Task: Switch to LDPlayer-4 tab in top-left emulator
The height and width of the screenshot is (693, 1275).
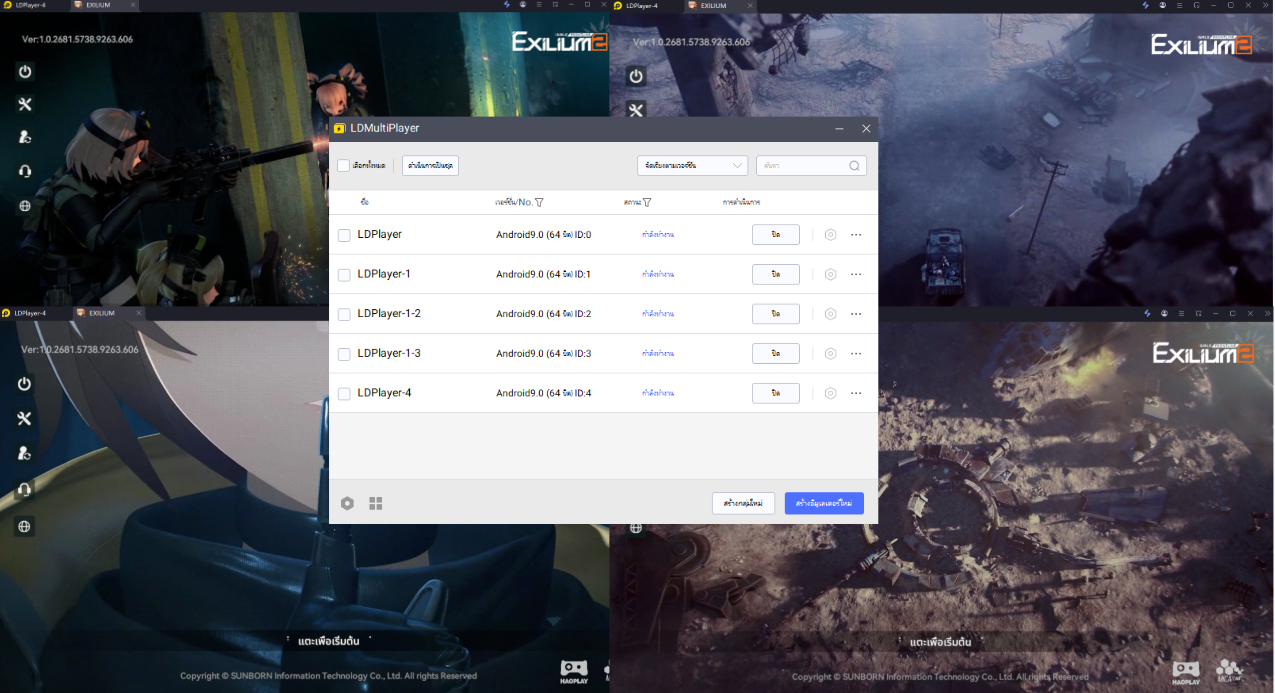Action: pos(32,5)
